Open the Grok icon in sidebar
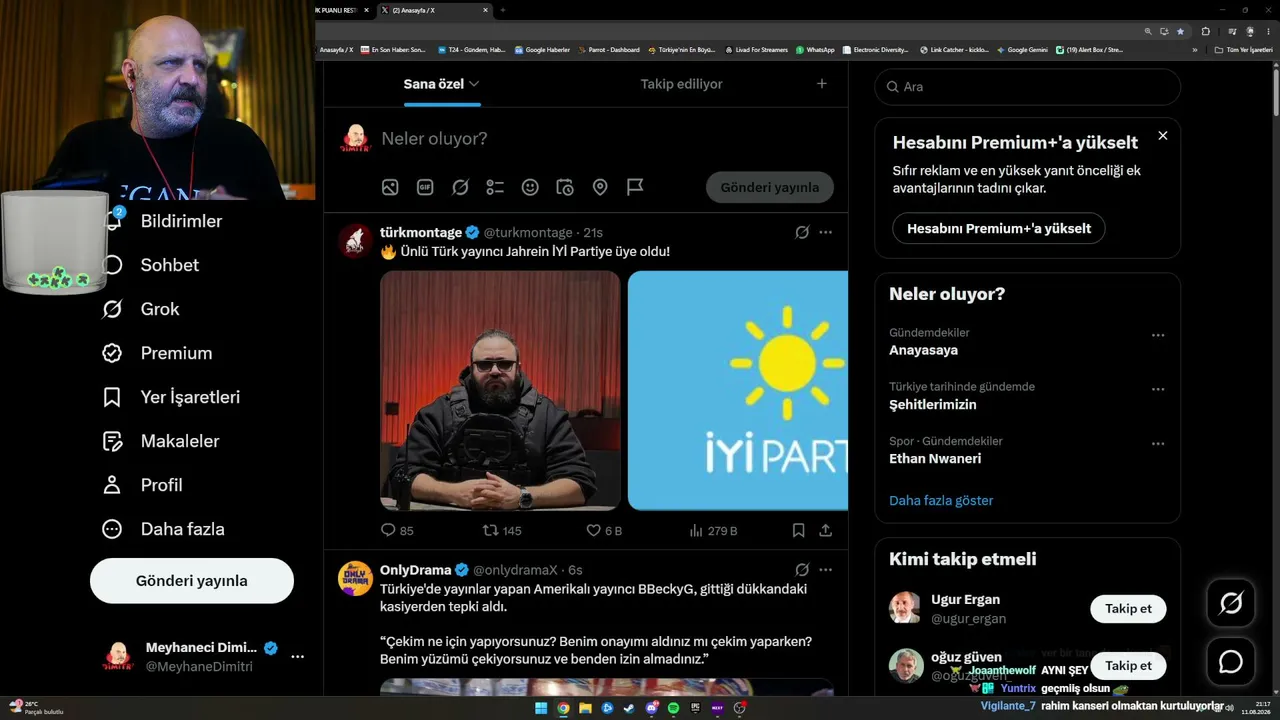Screen dimensions: 1280x720 tap(112, 309)
